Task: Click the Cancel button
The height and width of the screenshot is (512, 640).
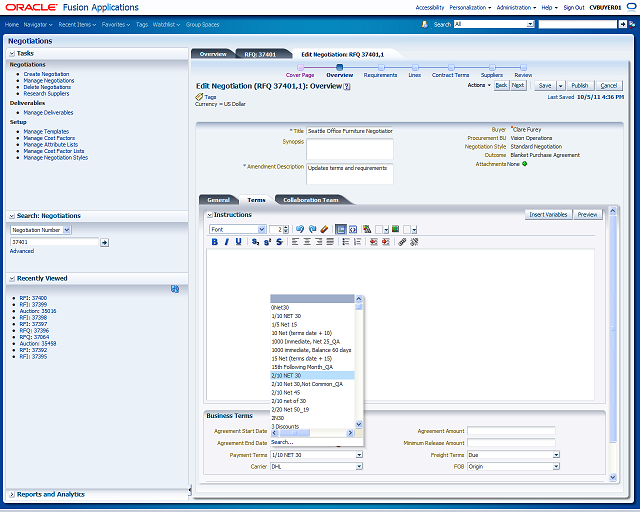Action: point(609,86)
